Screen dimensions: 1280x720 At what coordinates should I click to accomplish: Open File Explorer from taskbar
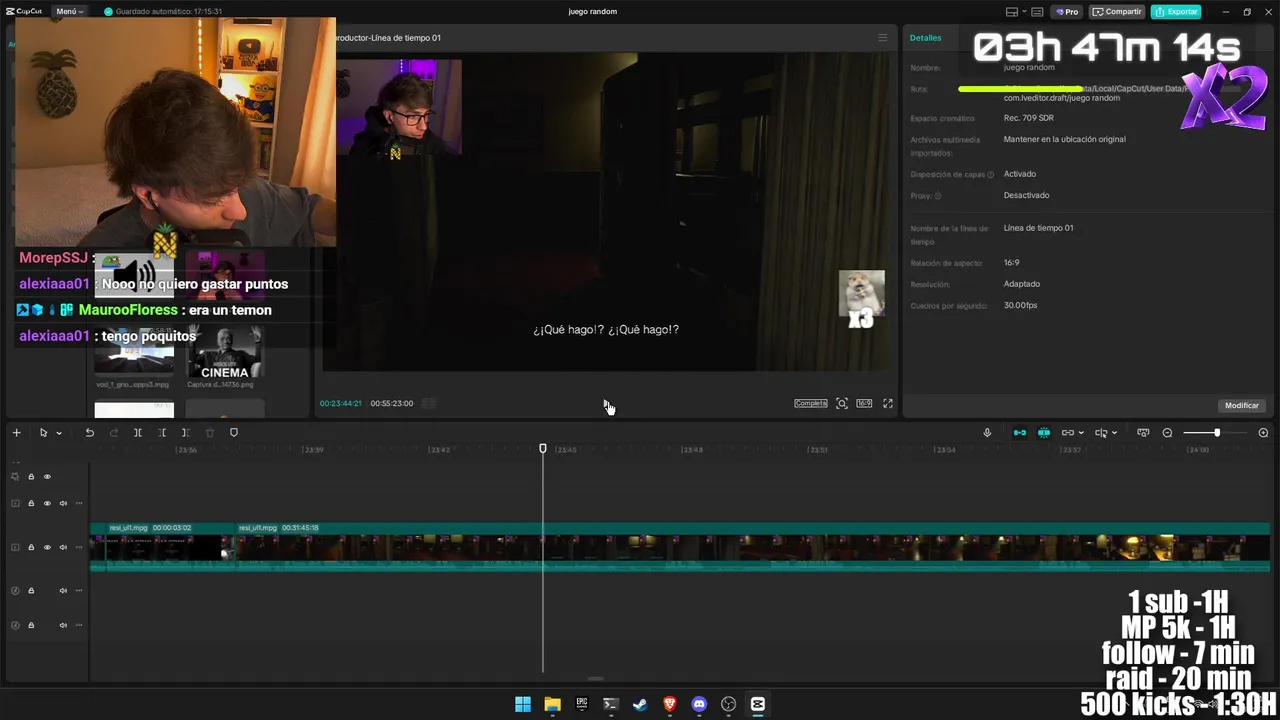[x=552, y=704]
